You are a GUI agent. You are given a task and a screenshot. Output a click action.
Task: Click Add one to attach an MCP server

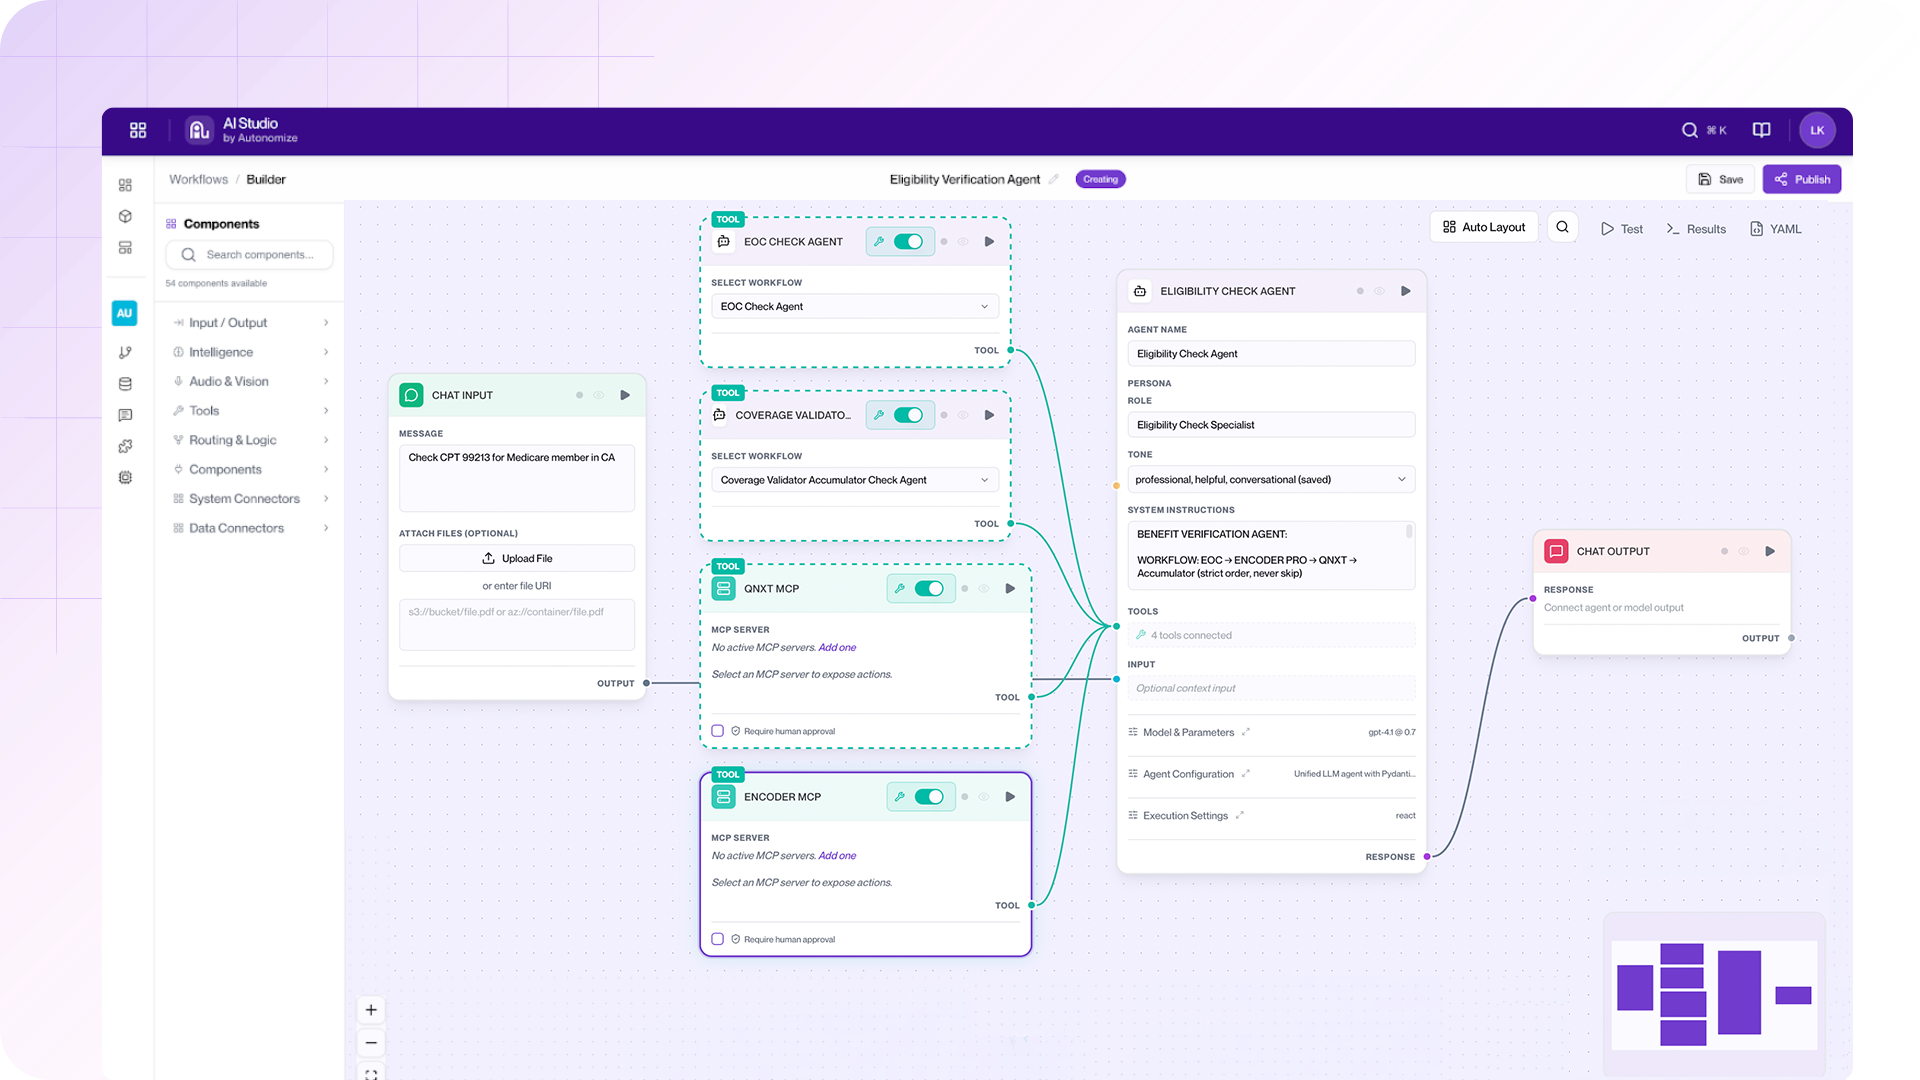click(x=838, y=647)
